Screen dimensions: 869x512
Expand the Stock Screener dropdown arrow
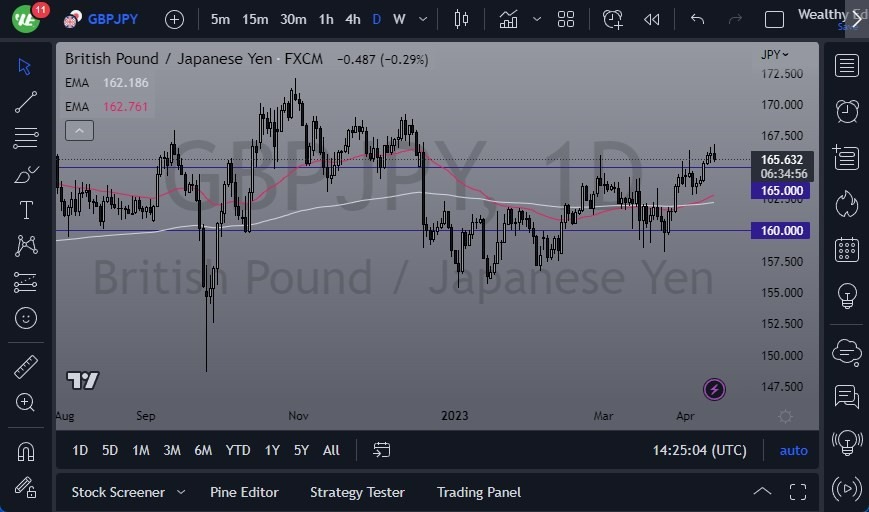tap(181, 492)
